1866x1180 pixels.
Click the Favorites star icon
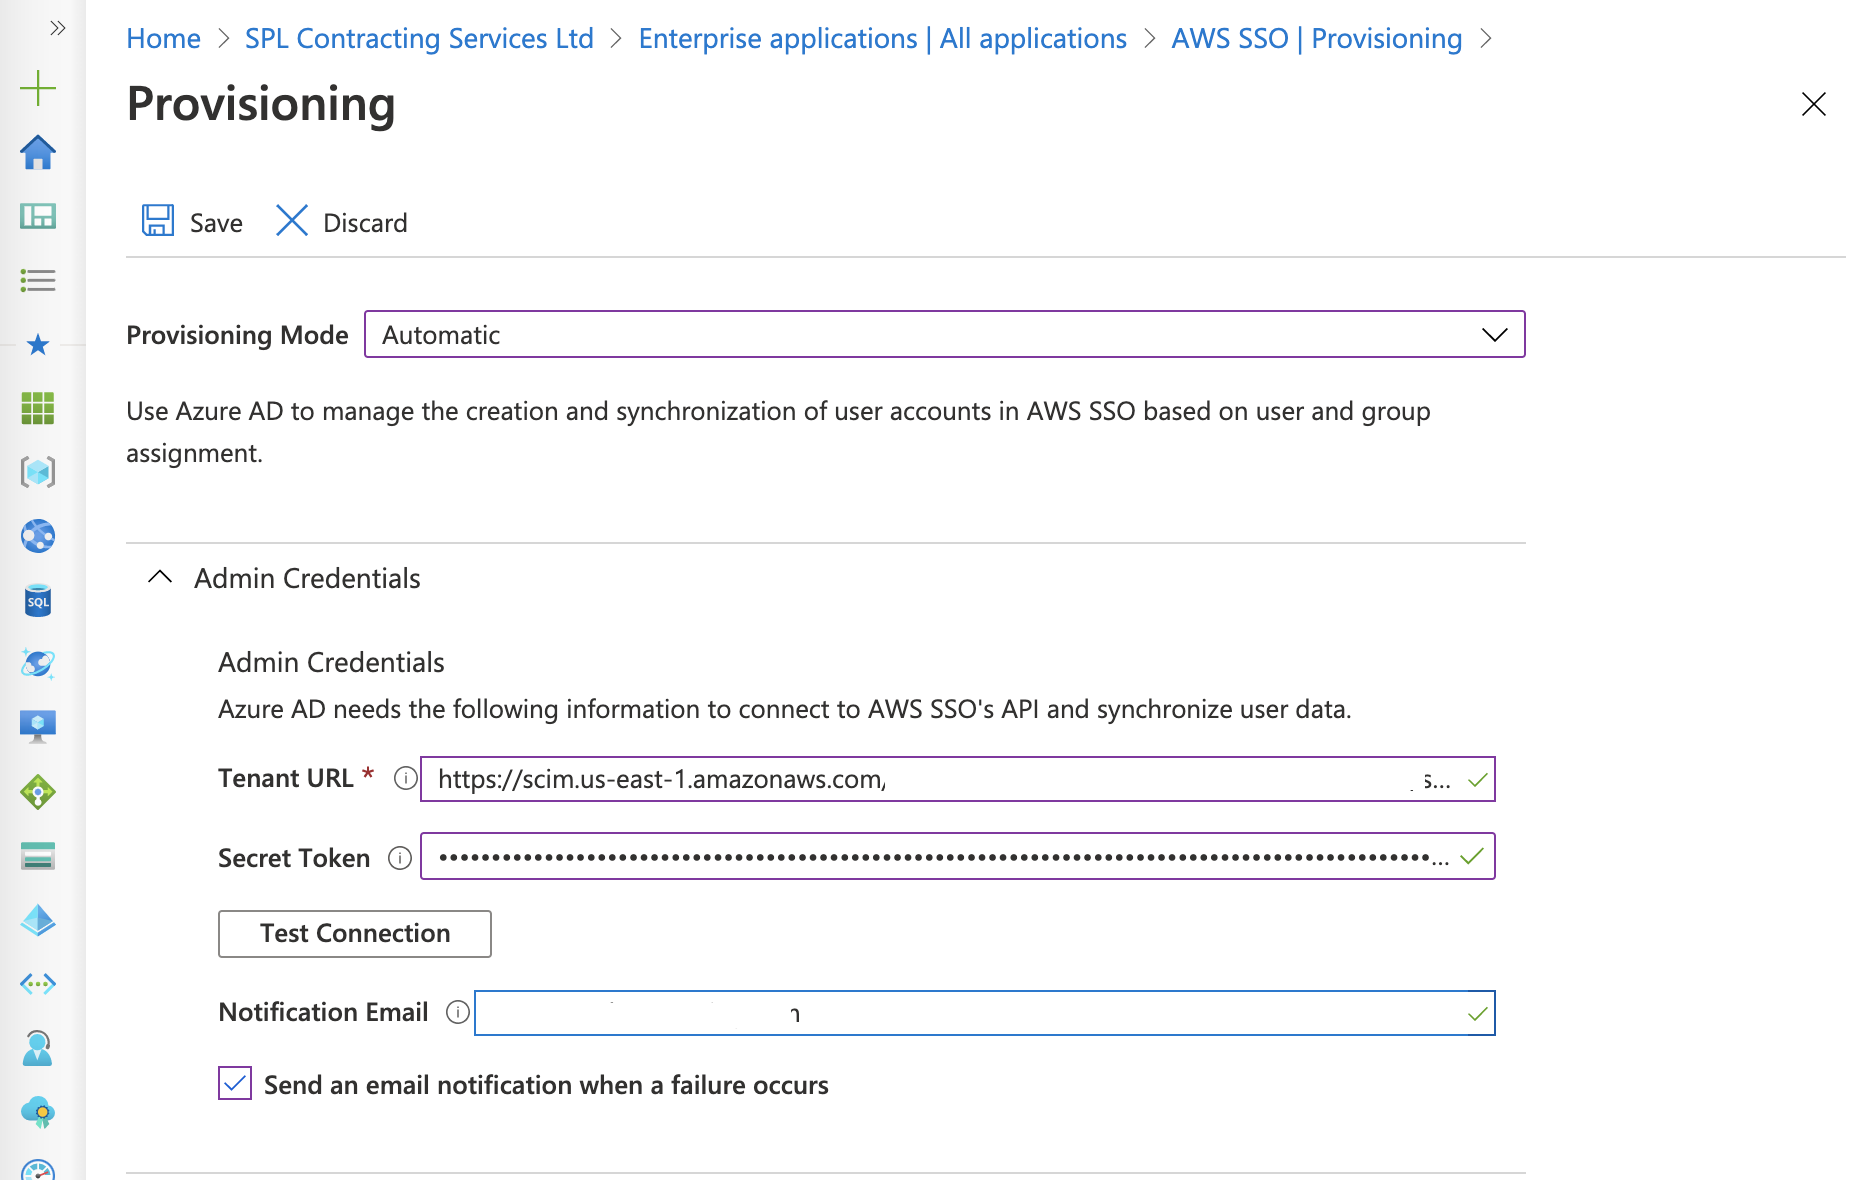[x=38, y=345]
